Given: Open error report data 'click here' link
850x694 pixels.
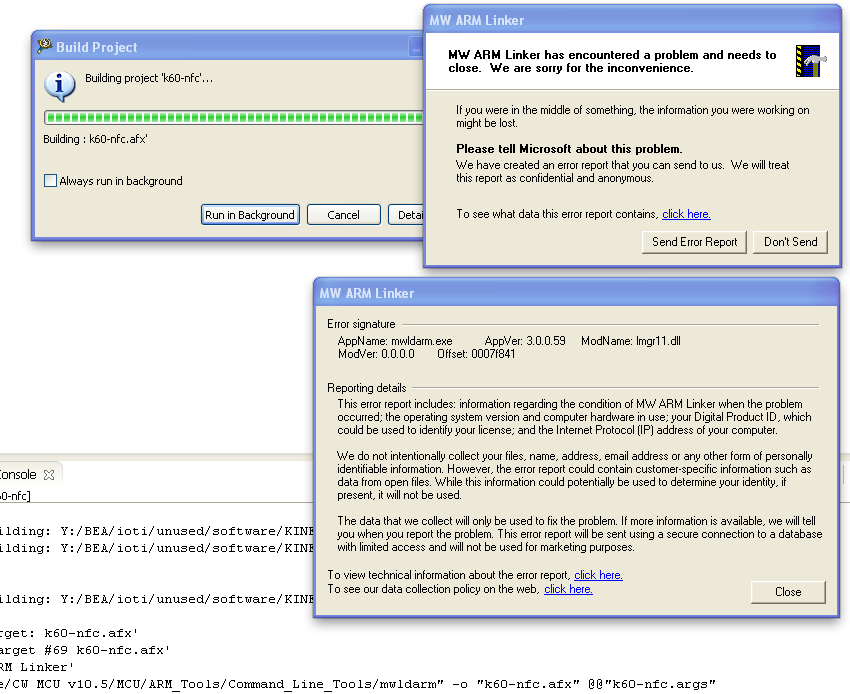Looking at the screenshot, I should (686, 214).
